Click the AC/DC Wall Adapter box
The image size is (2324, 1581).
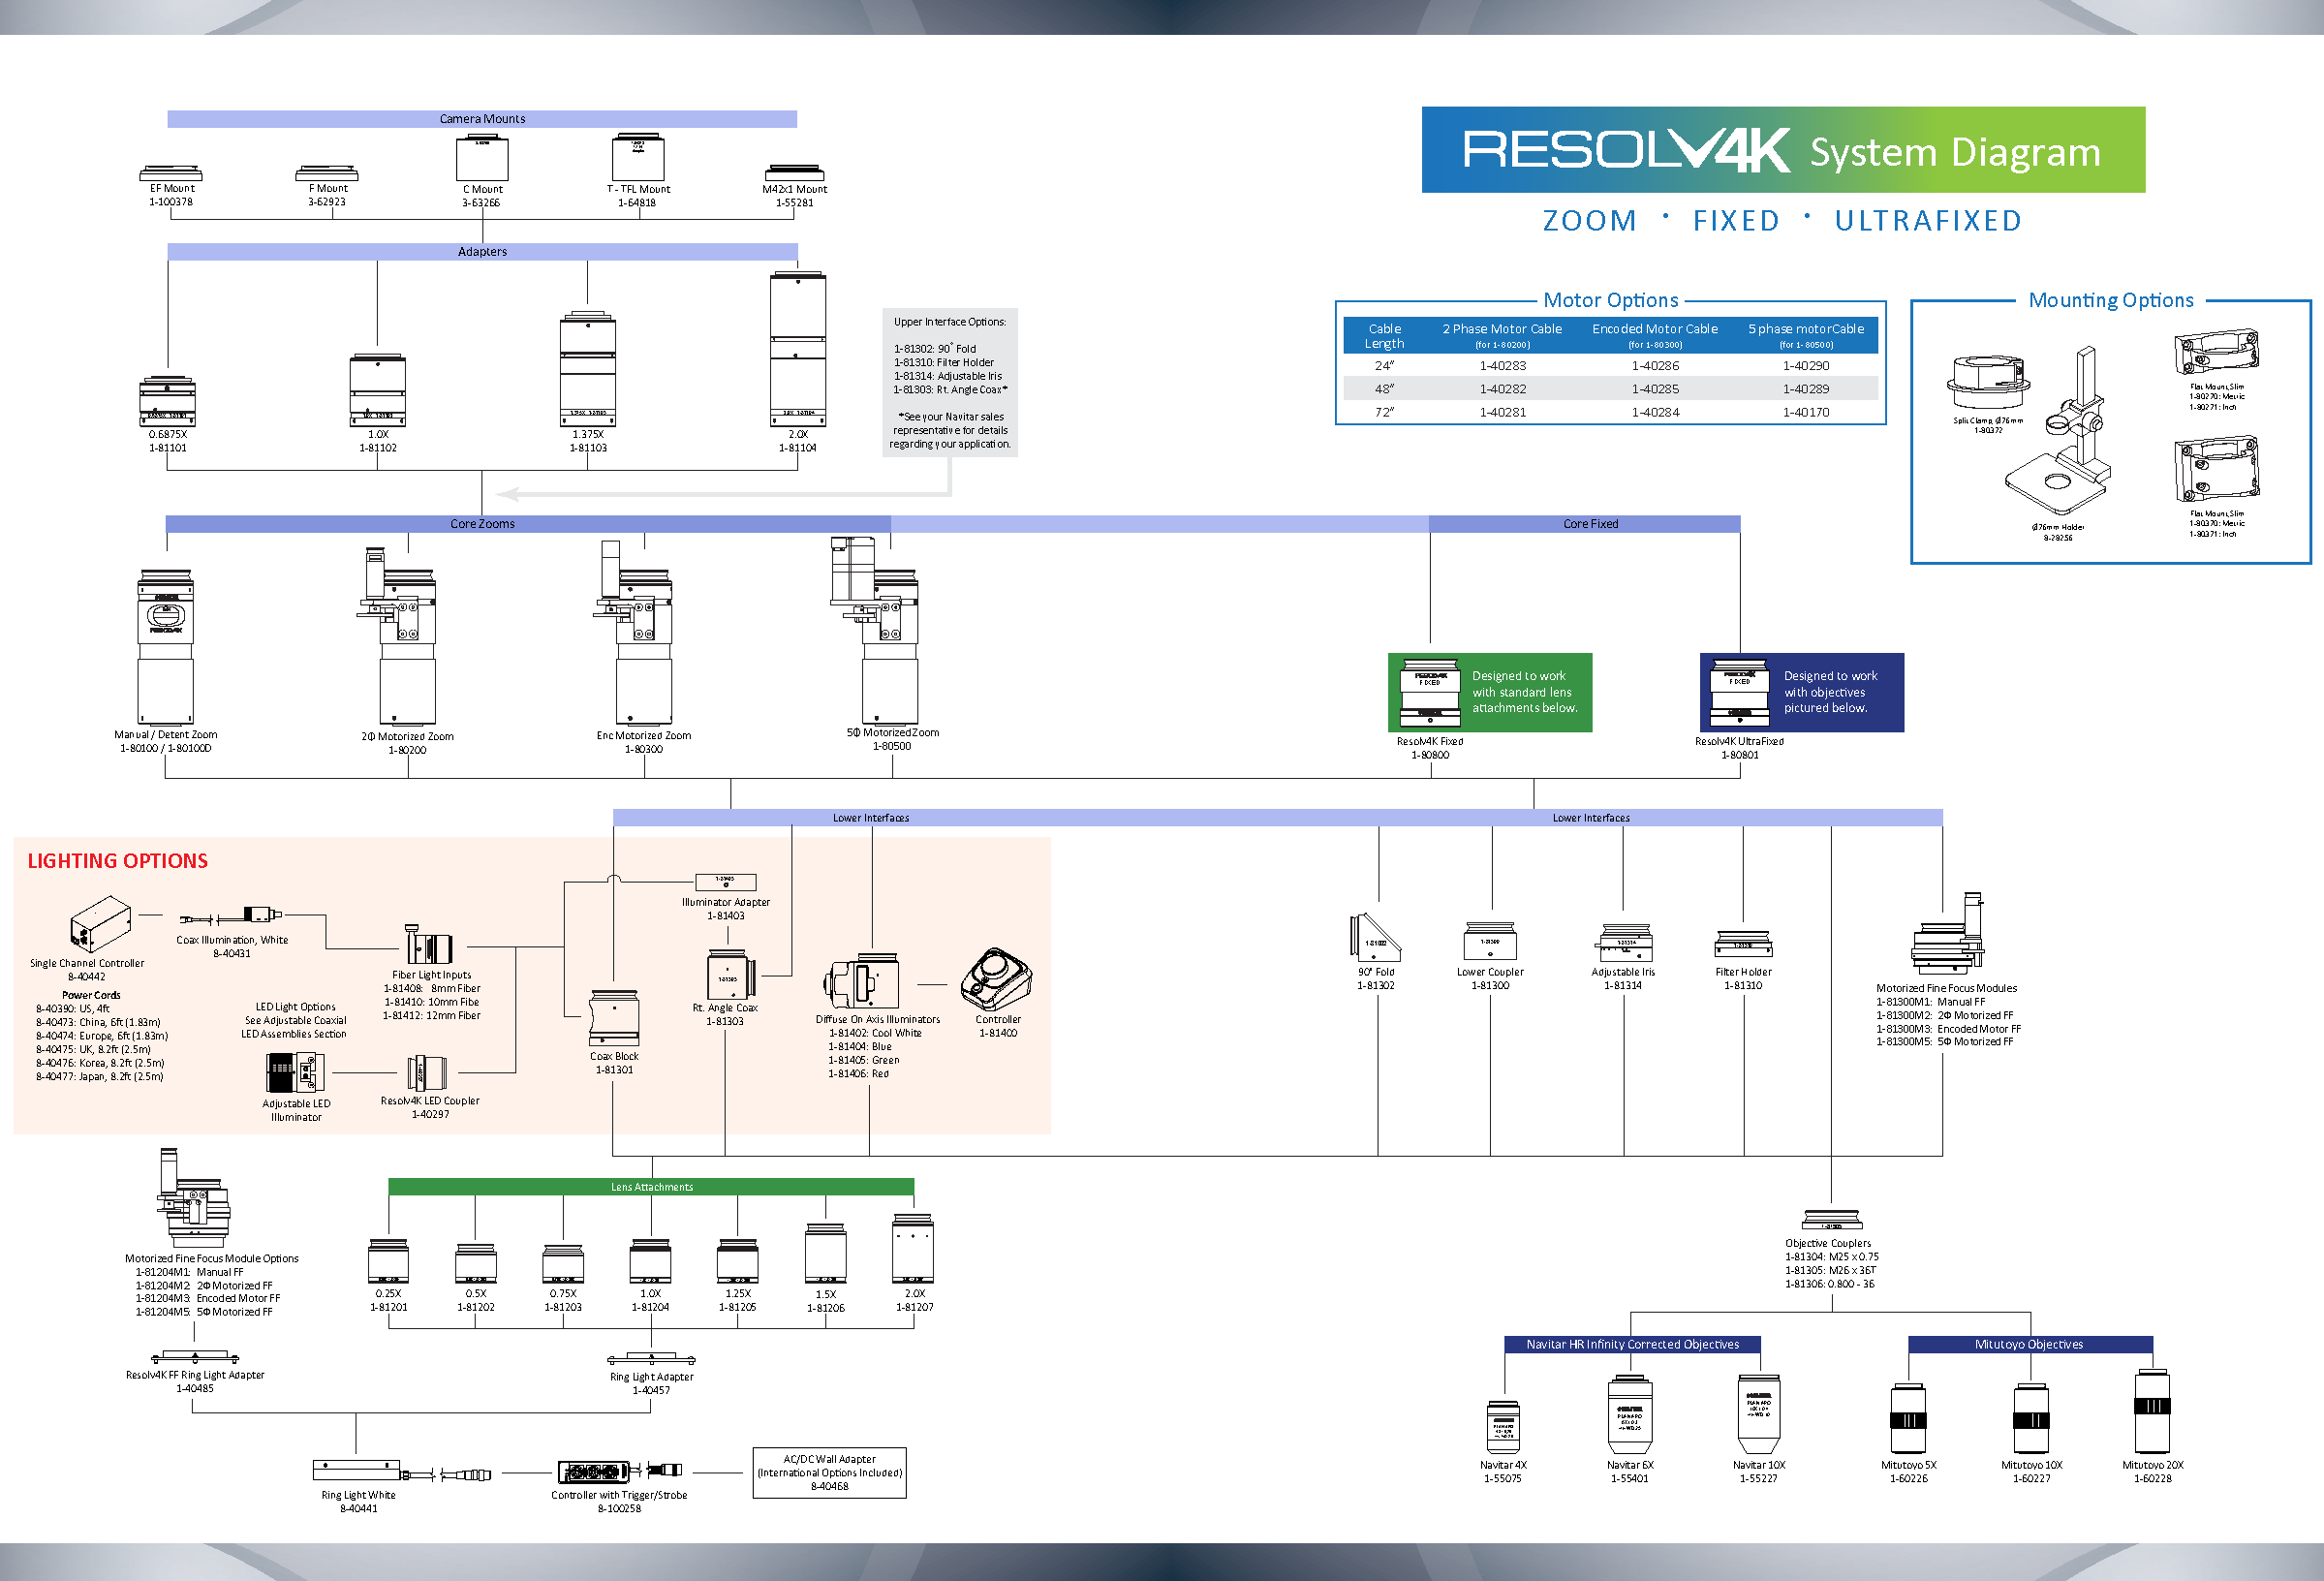(x=829, y=1472)
